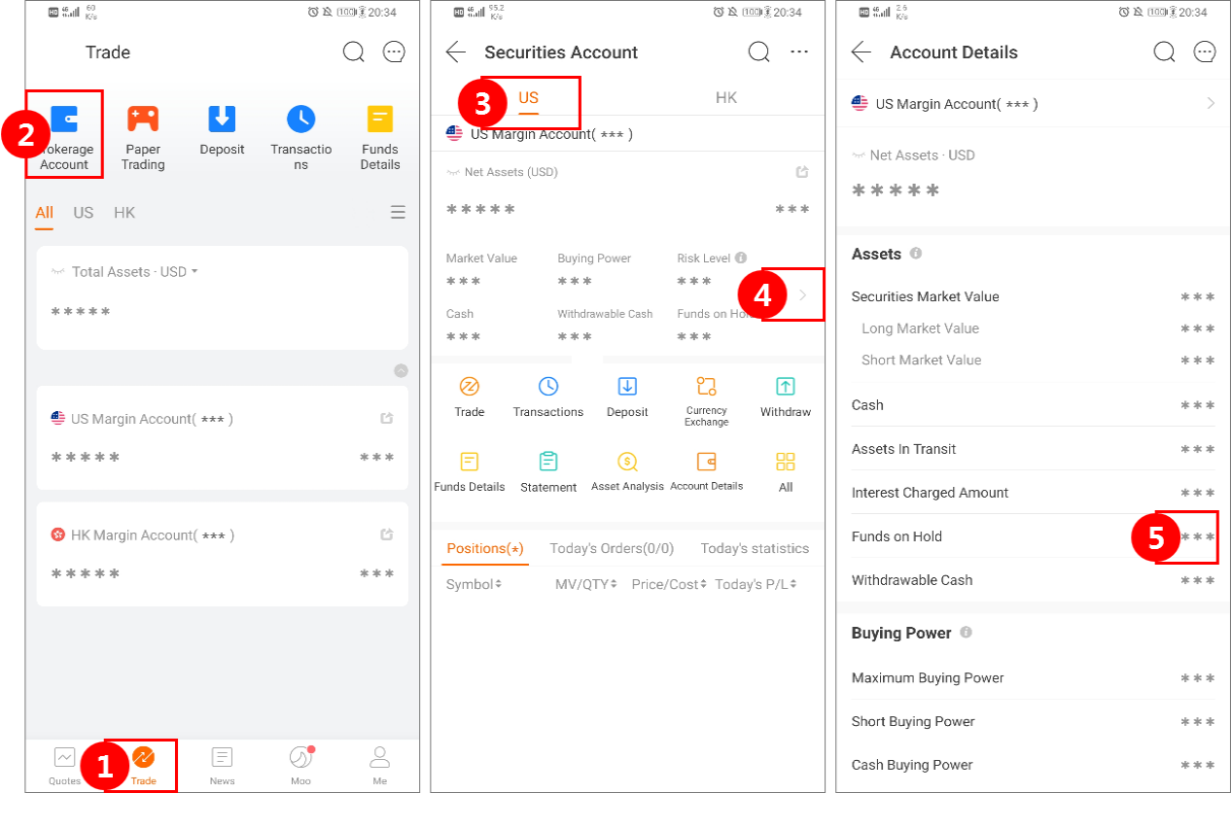Click the info icon beside Risk Level
Screen dimensions: 1231x824
741,258
